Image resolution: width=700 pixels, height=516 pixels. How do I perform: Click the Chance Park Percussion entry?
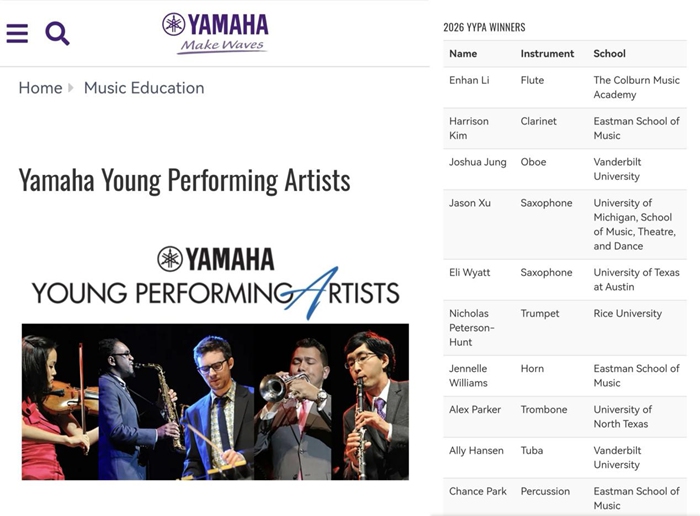click(564, 497)
